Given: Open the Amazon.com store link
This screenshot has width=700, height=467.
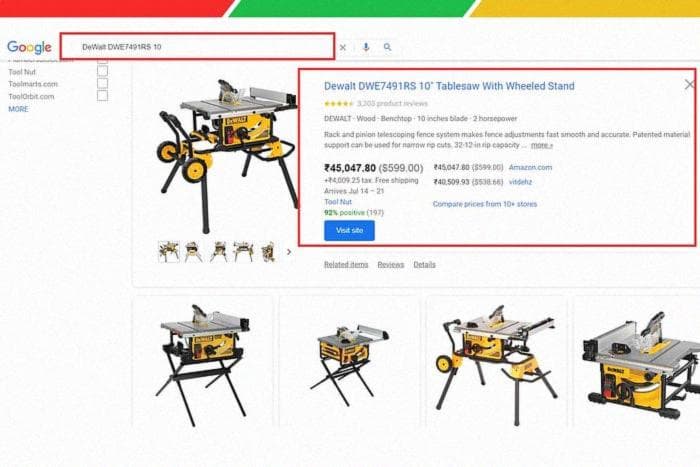Looking at the screenshot, I should [x=530, y=167].
